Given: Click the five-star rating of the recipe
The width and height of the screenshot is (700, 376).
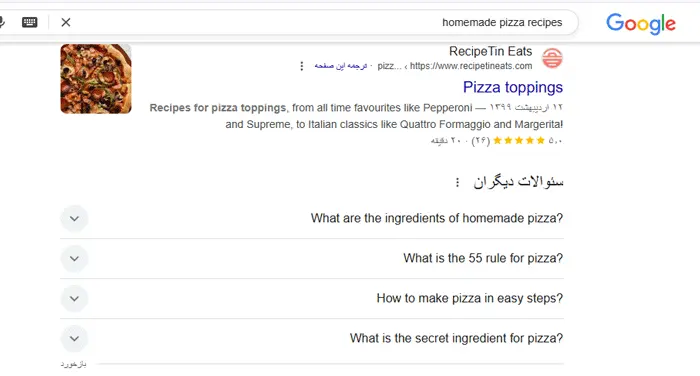Looking at the screenshot, I should (x=519, y=141).
